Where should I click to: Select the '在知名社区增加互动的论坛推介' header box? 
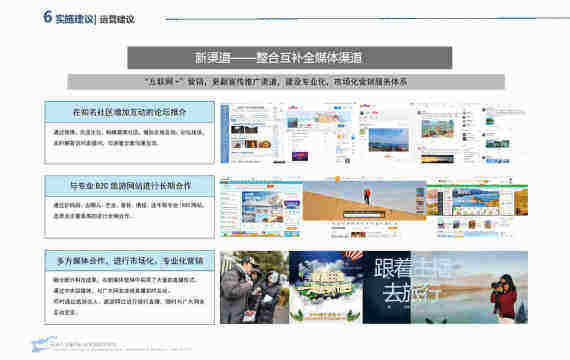pos(129,112)
